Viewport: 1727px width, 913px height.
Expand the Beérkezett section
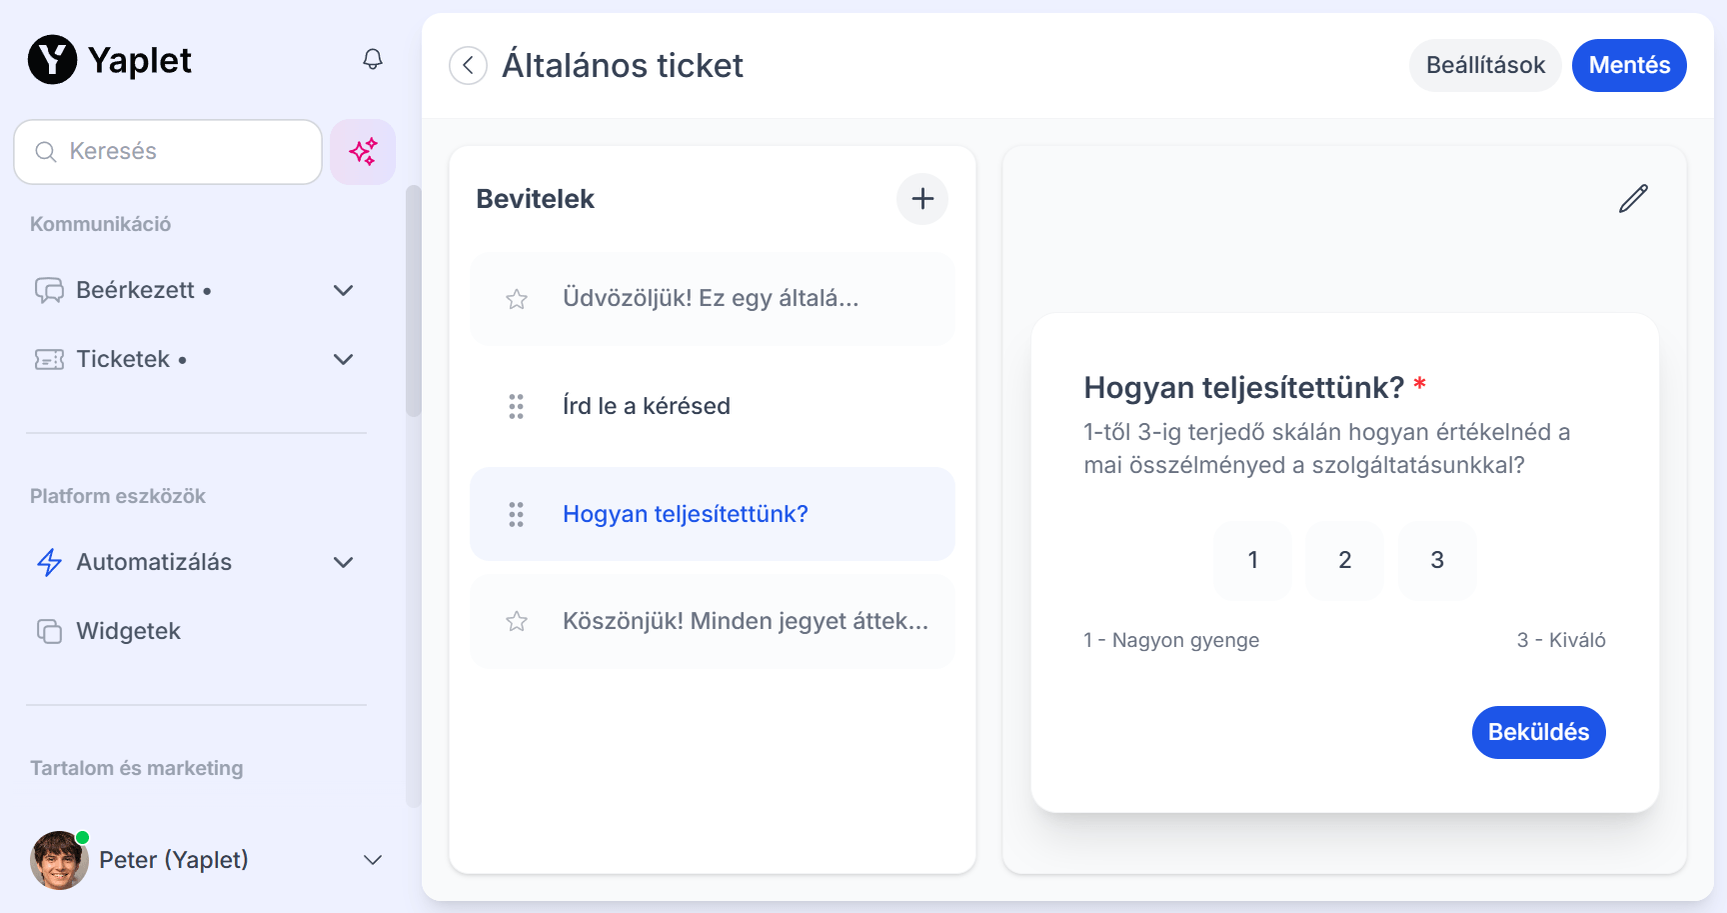343,290
